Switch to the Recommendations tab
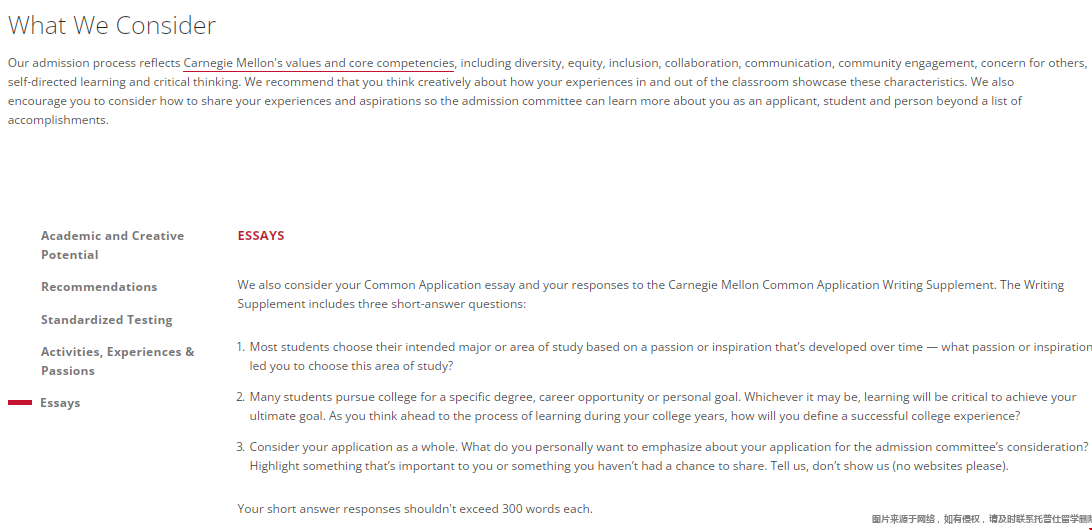 [x=99, y=287]
